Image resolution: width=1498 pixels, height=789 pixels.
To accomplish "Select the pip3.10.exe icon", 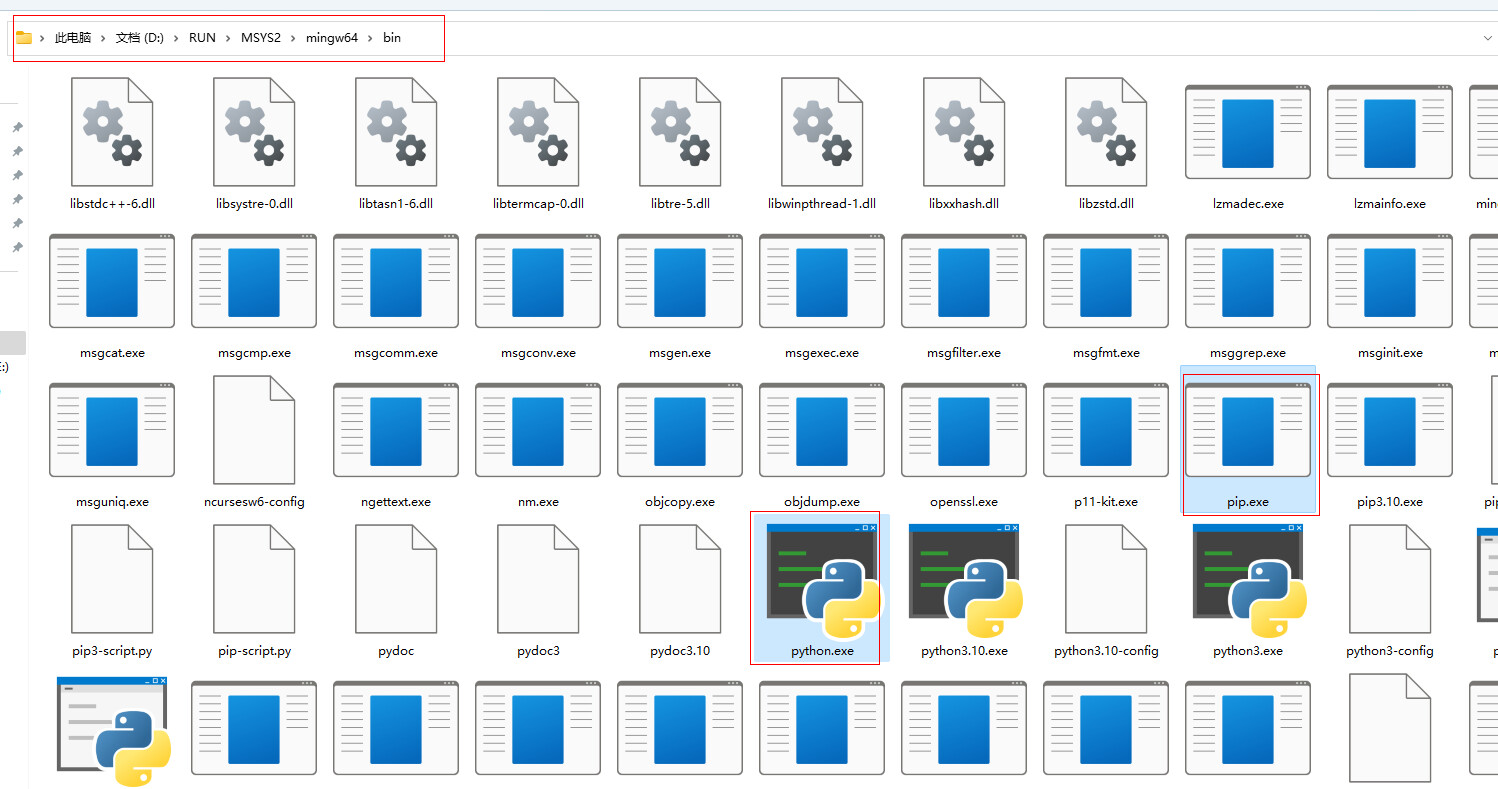I will (x=1390, y=430).
